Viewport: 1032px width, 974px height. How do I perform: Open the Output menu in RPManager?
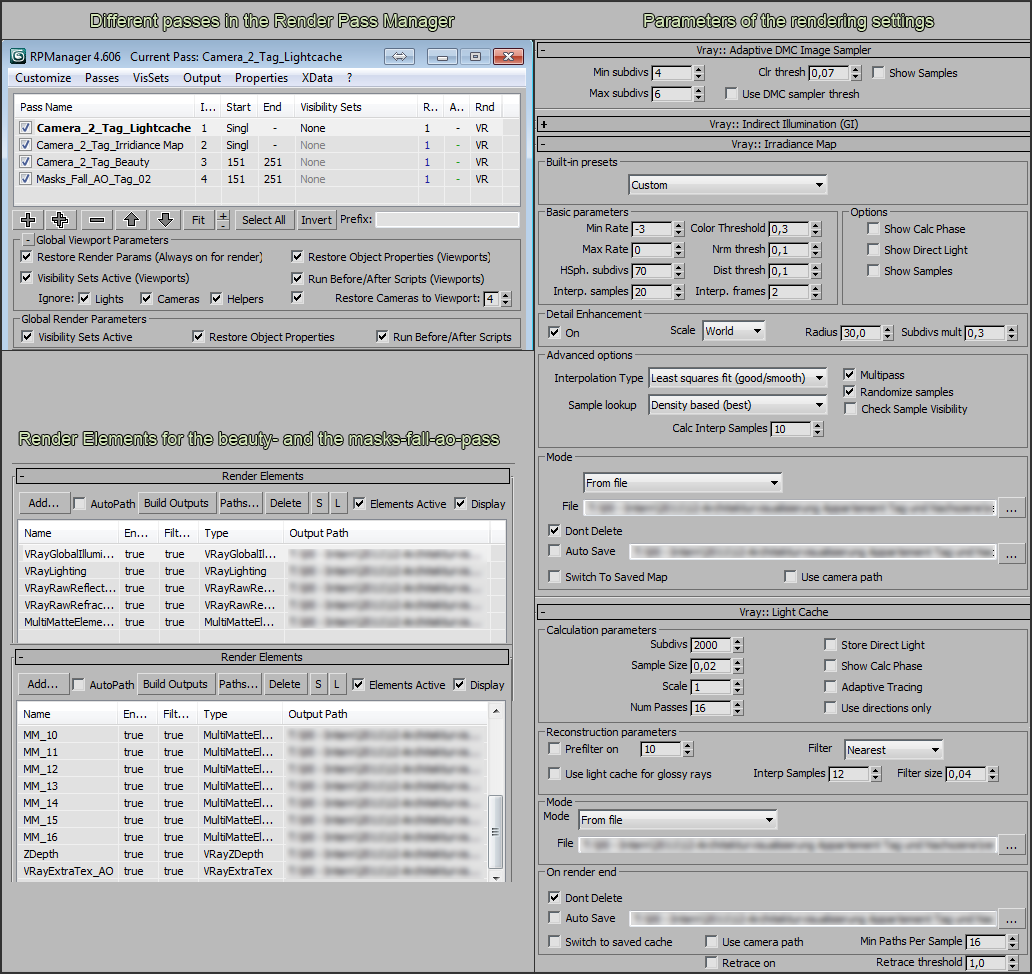click(202, 78)
